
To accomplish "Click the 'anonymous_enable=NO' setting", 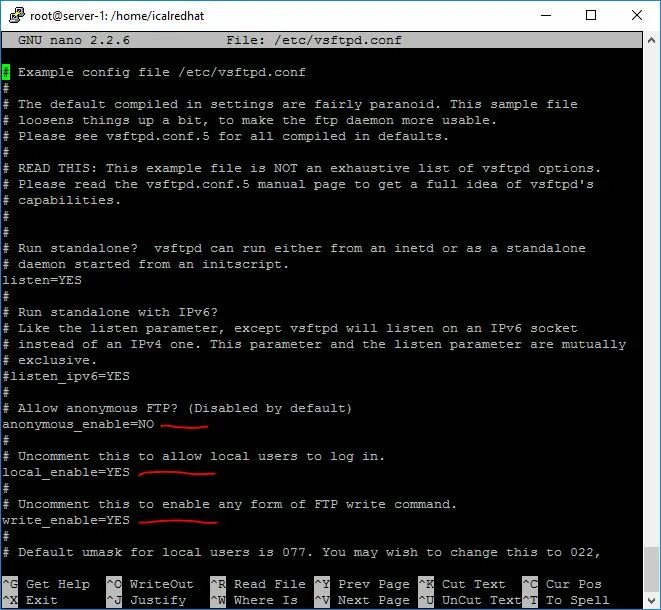I will click(x=78, y=424).
